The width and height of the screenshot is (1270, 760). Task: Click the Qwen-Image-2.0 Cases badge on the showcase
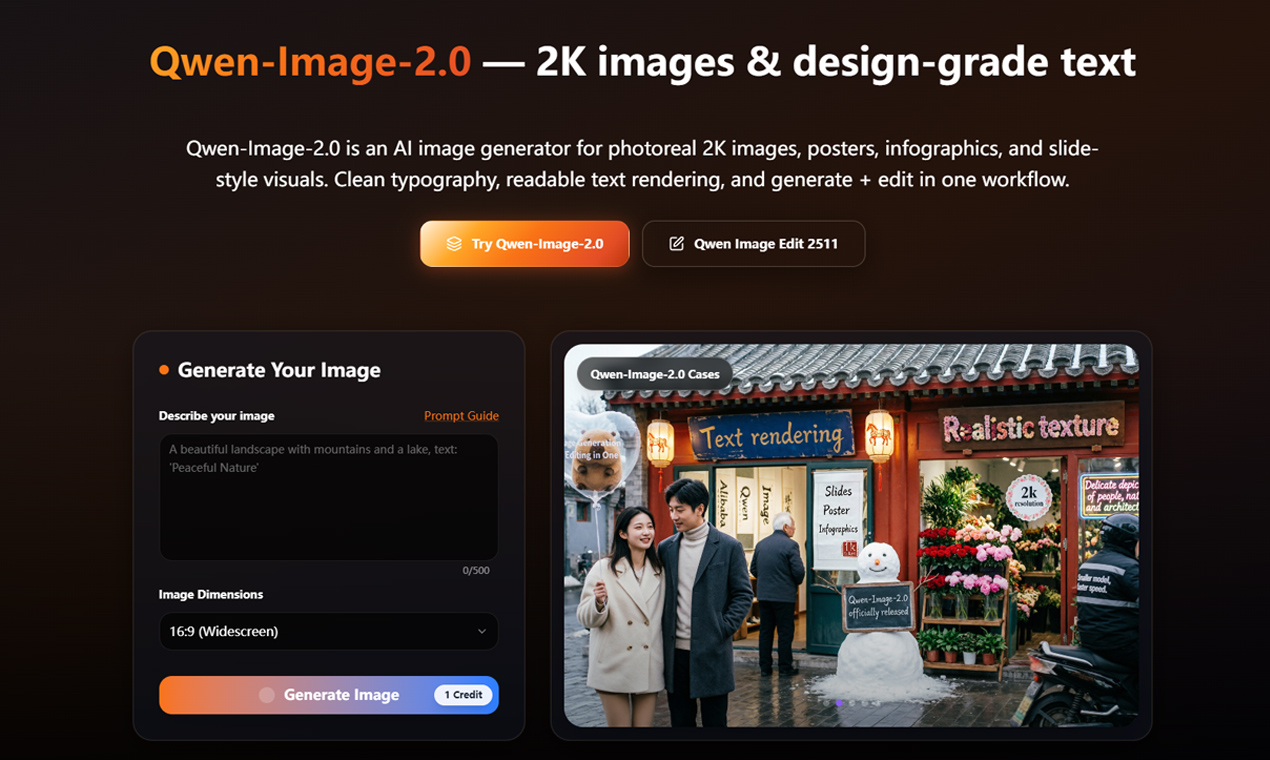(653, 372)
